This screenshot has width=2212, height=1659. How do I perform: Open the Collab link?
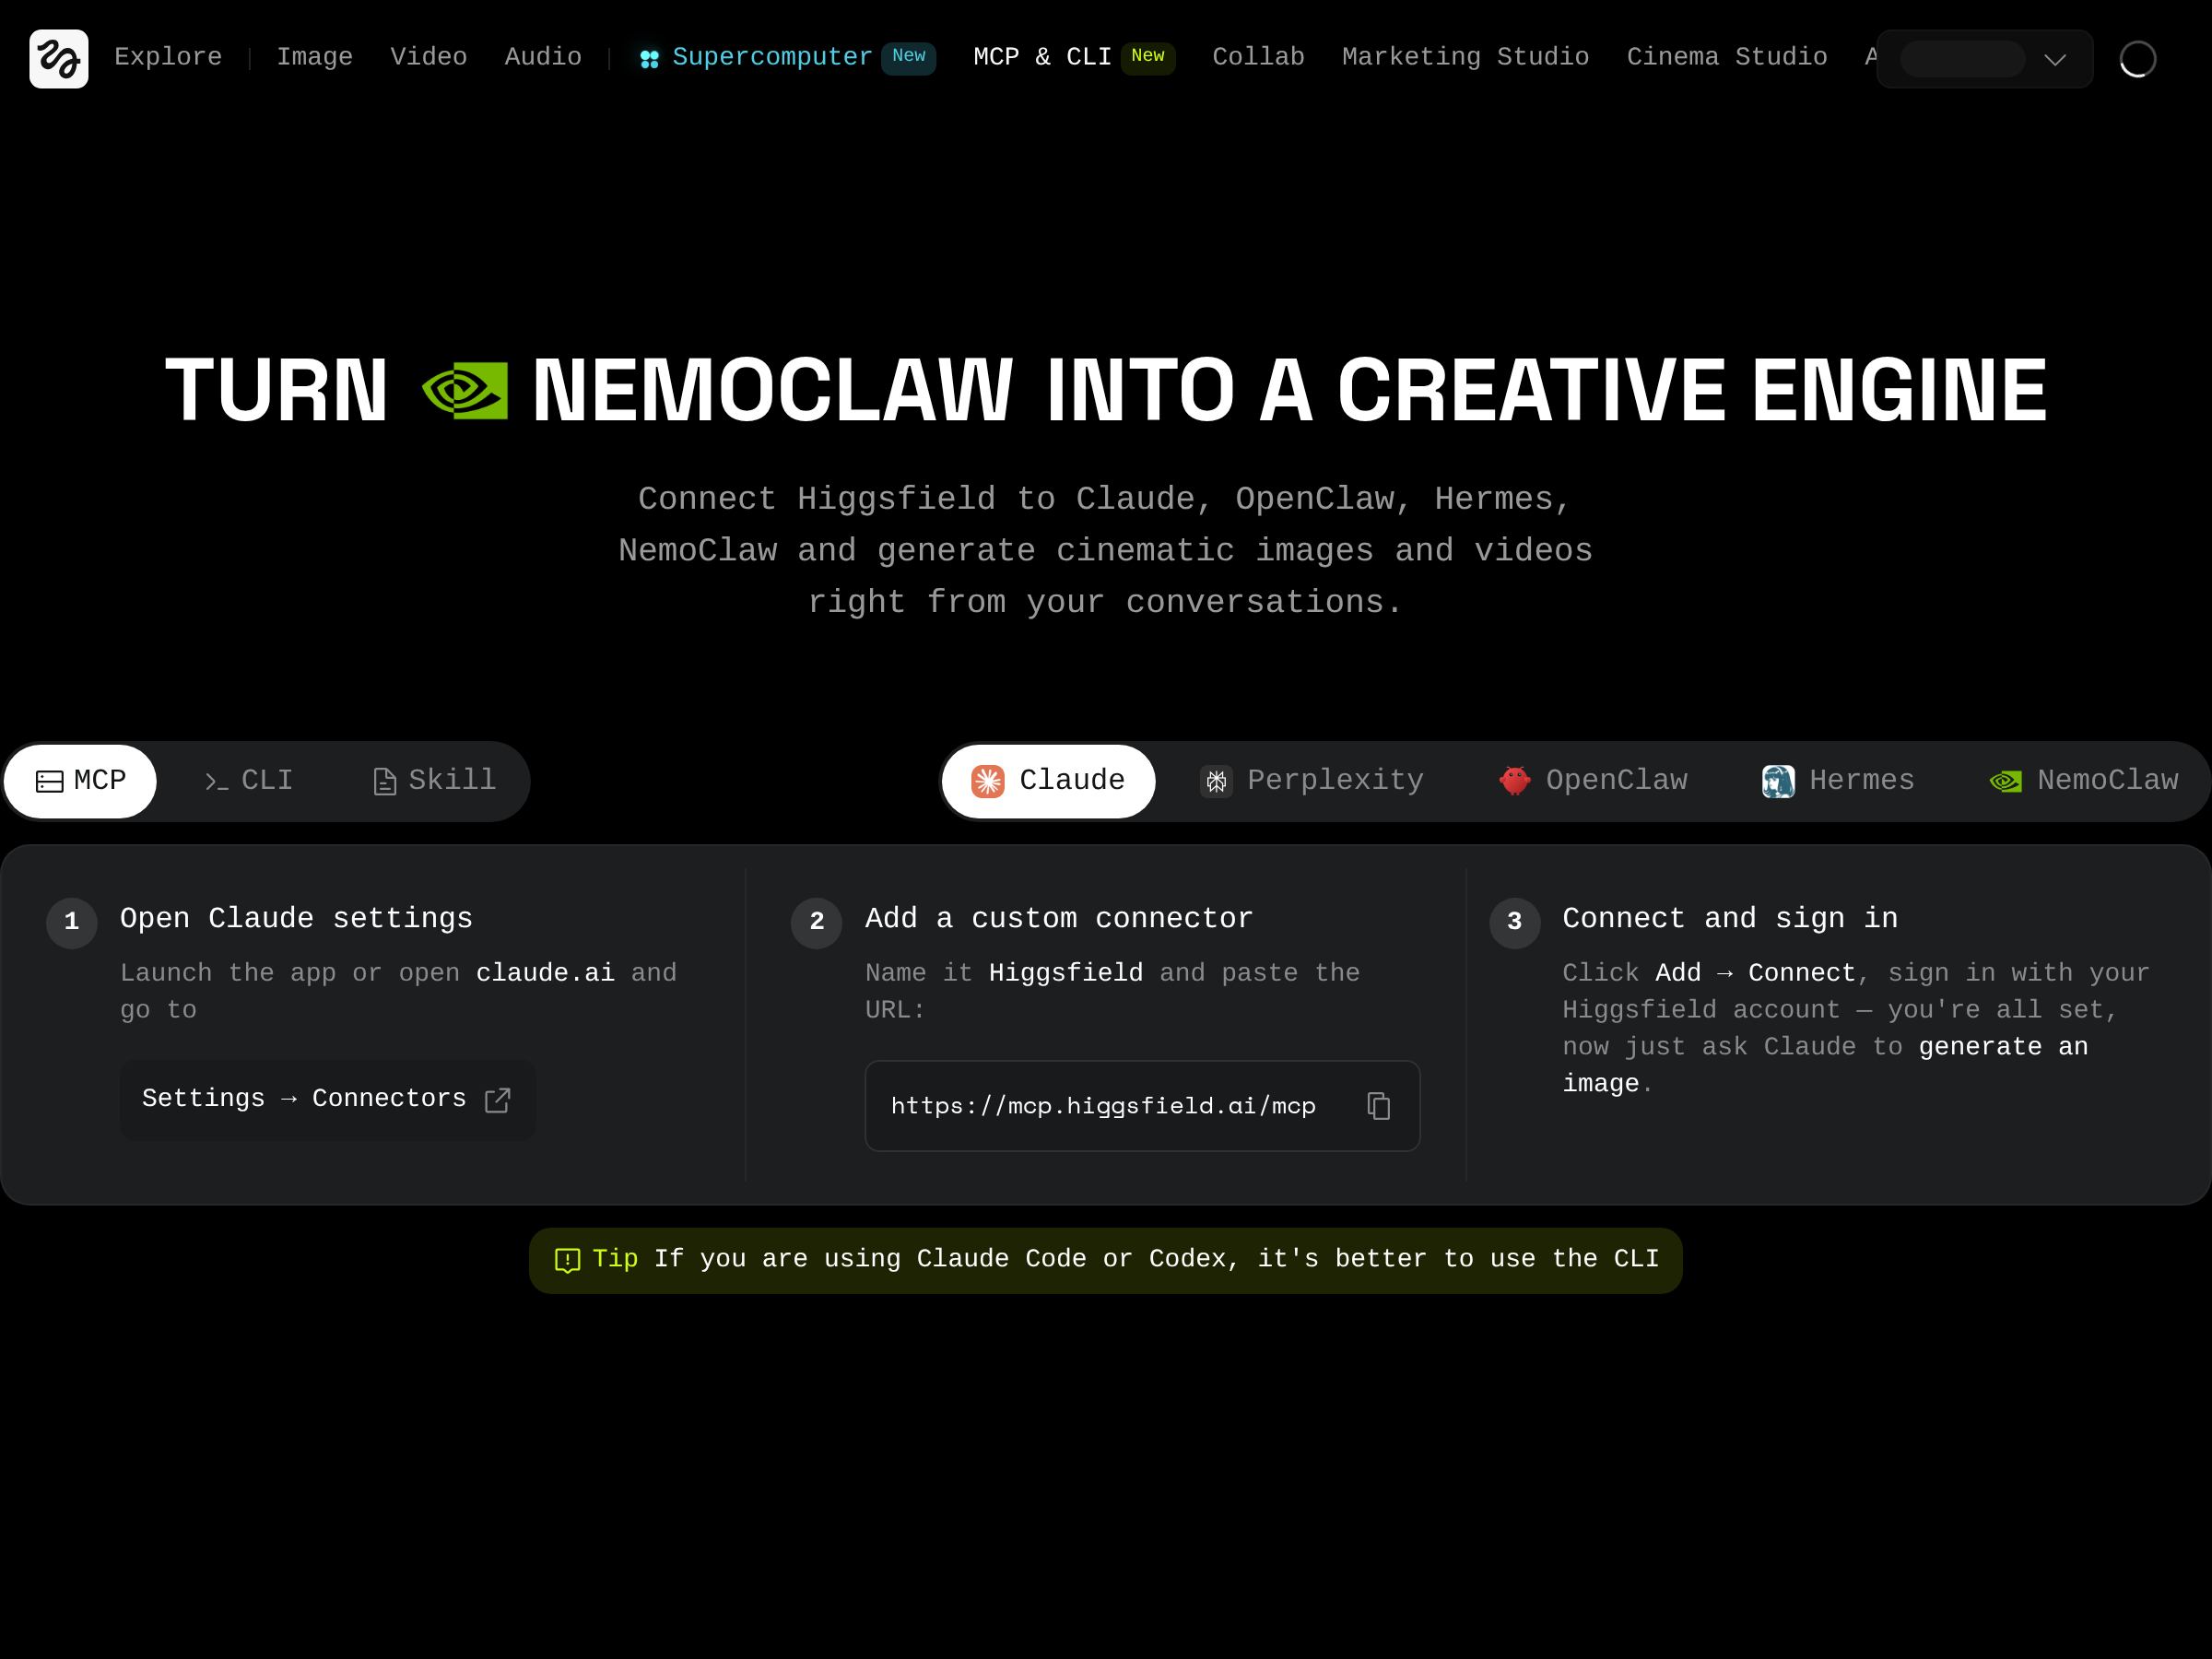(x=1258, y=57)
